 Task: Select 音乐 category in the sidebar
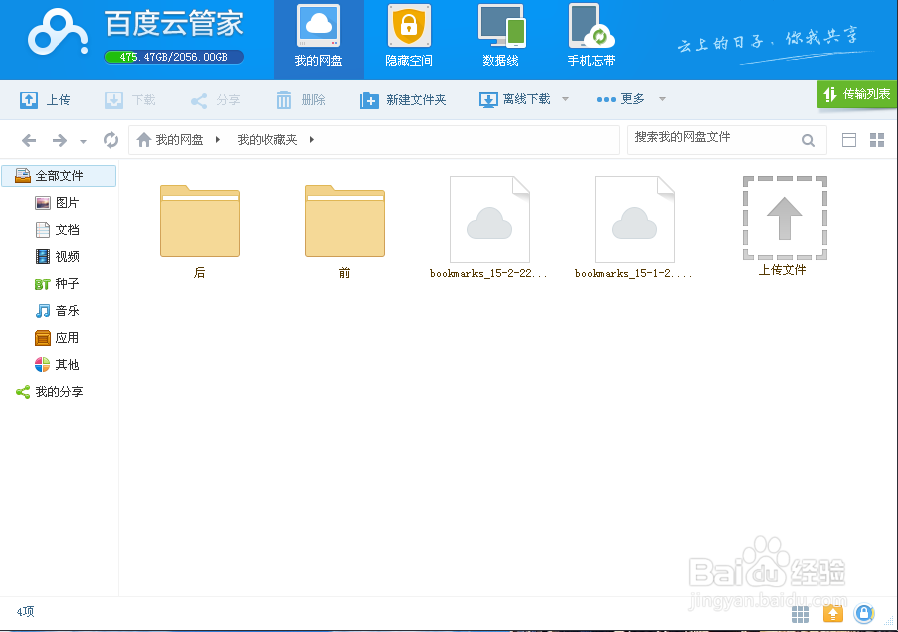[x=57, y=311]
